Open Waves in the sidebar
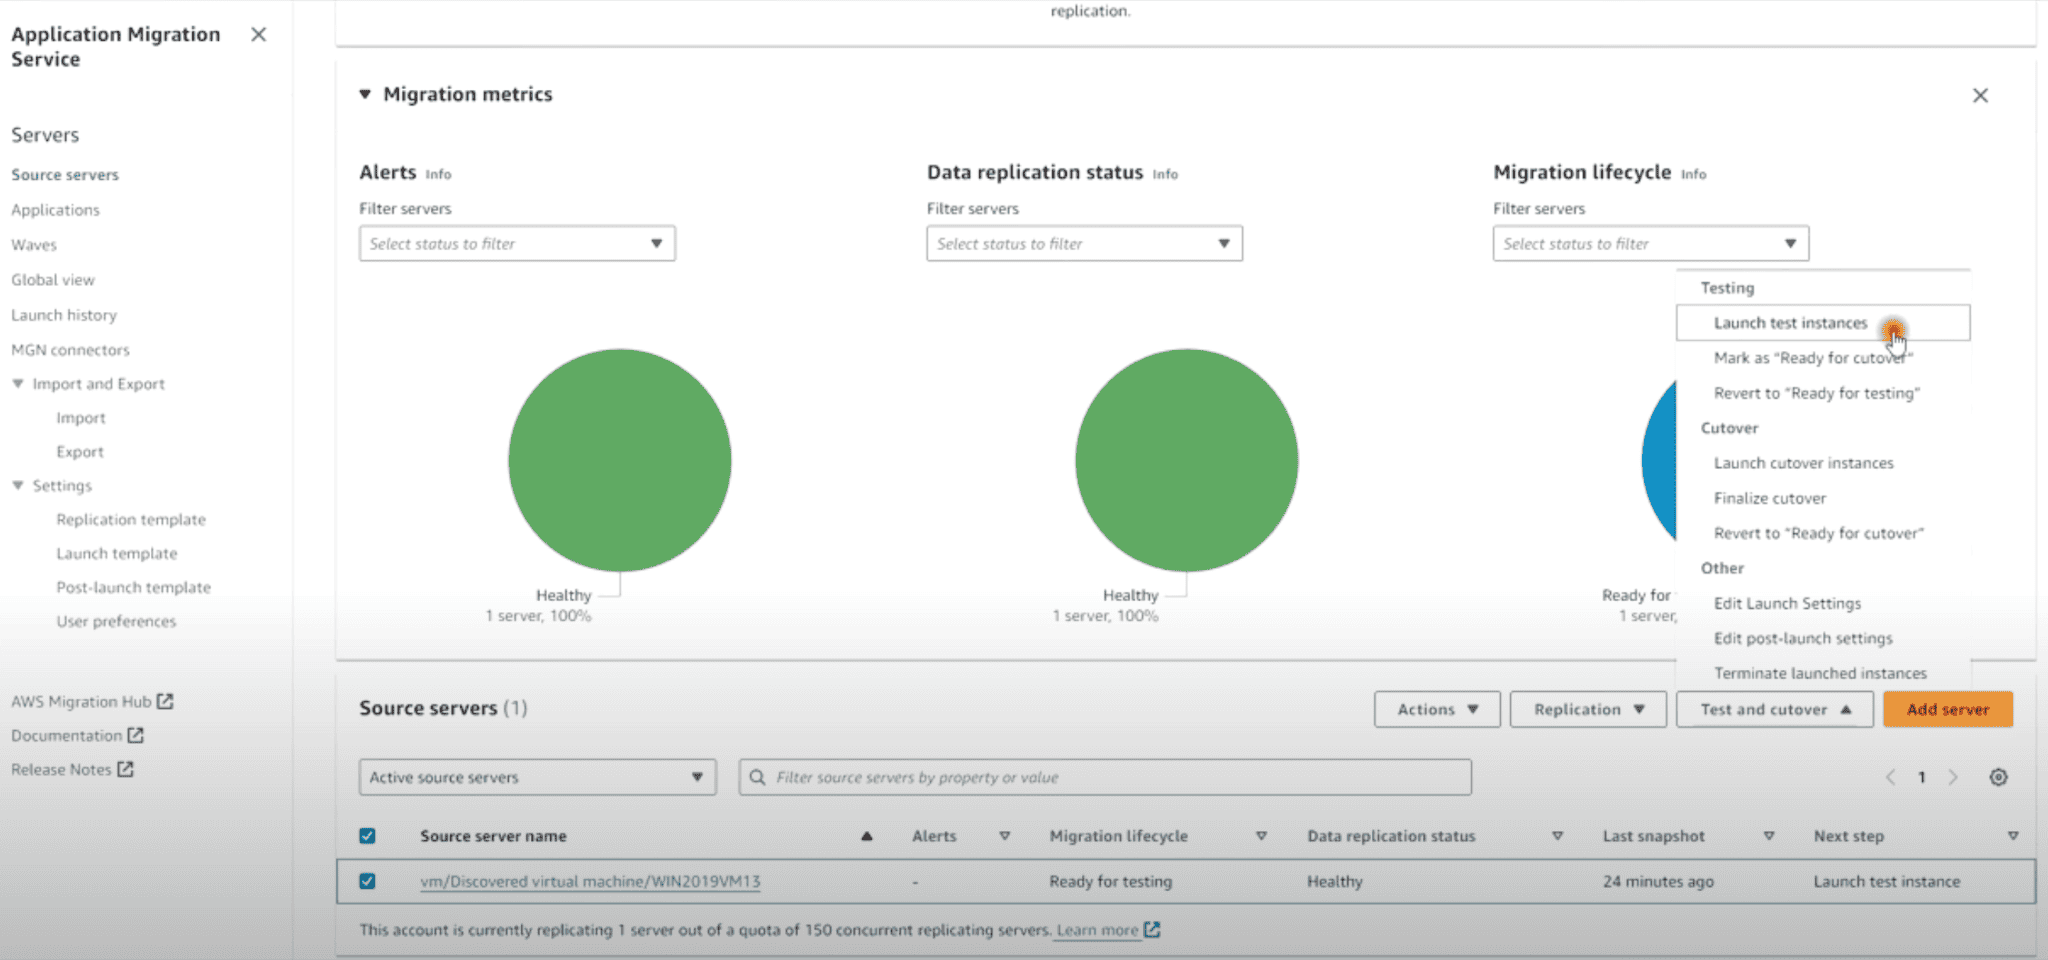Image resolution: width=2048 pixels, height=960 pixels. 34,245
